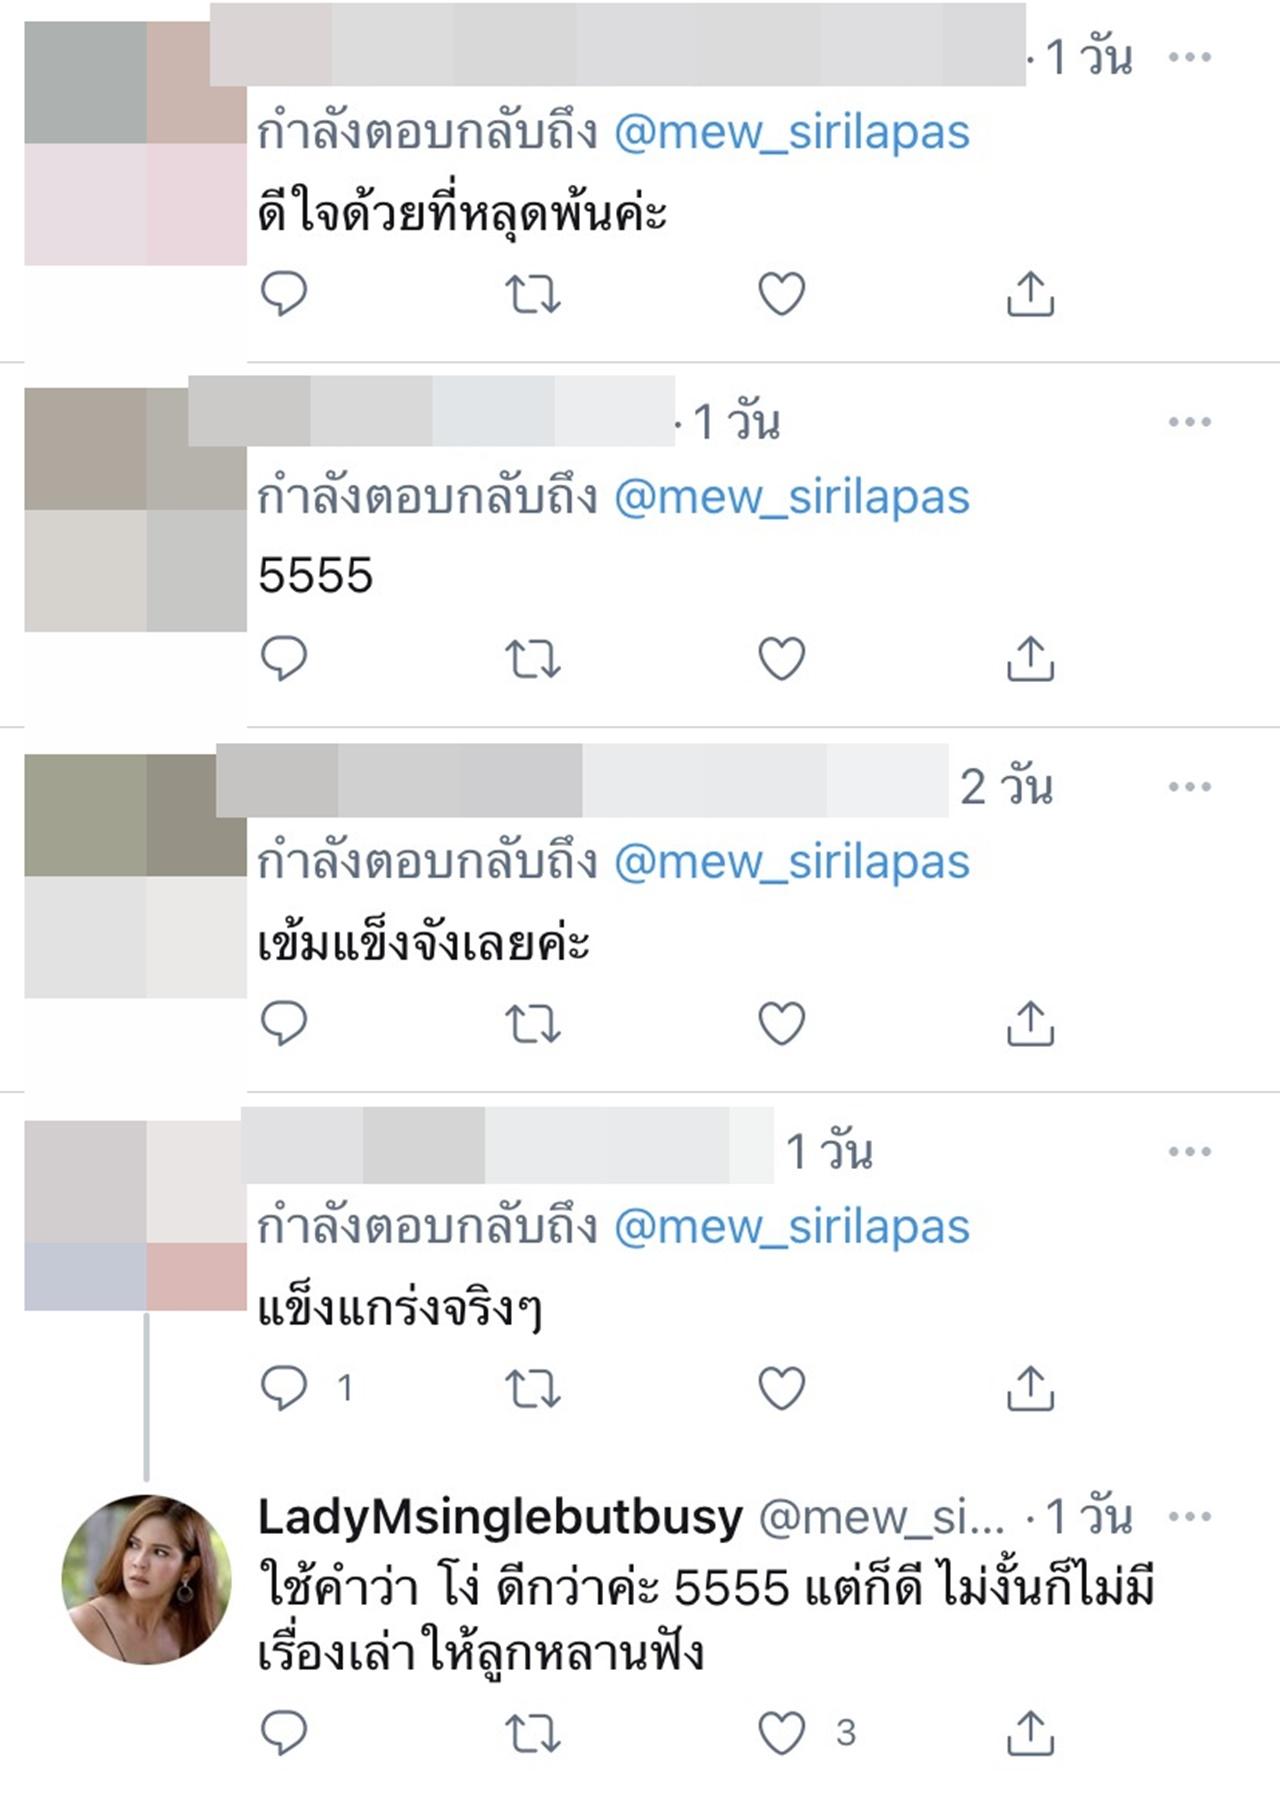Expand options for LadyMsinglebutbusy's reply
Screen dimensions: 1280x1795
(x=1189, y=1517)
